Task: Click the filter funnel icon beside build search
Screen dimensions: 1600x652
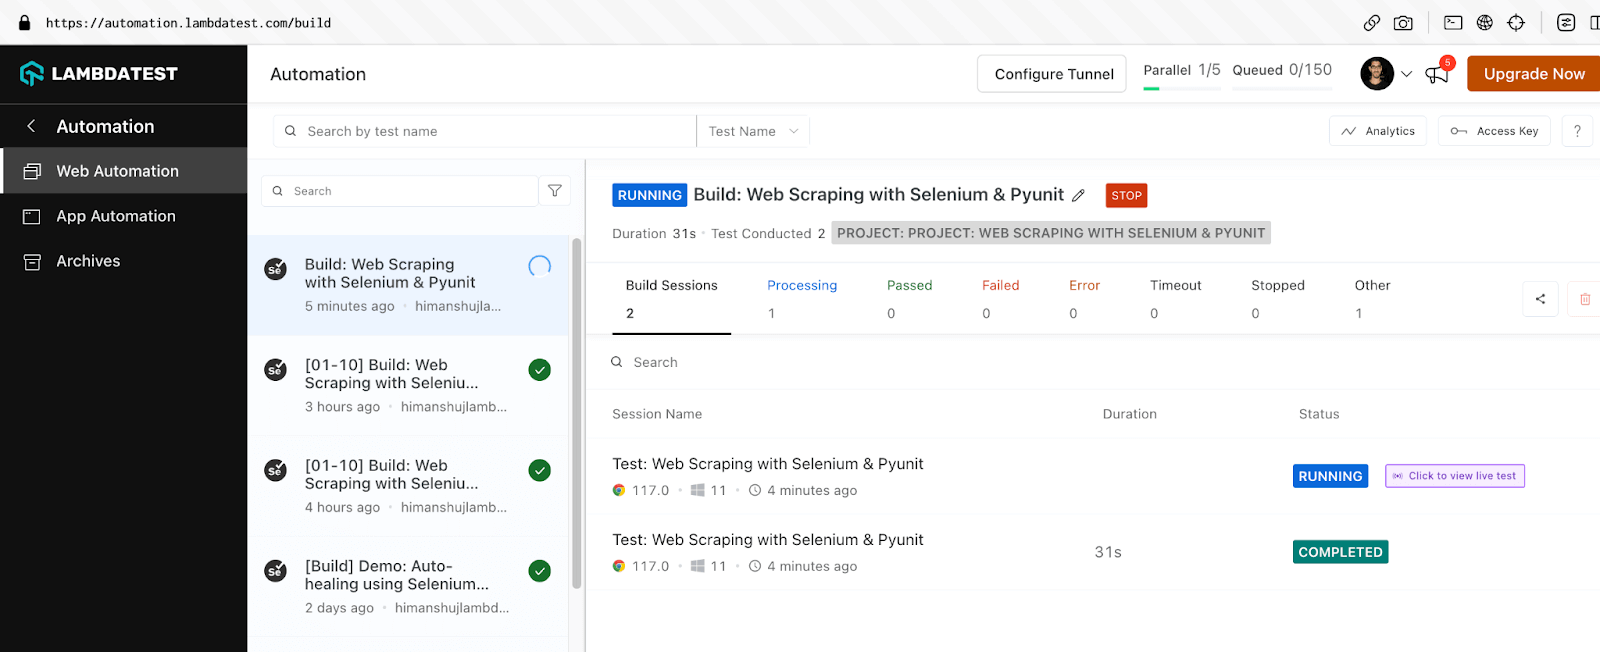Action: tap(555, 191)
